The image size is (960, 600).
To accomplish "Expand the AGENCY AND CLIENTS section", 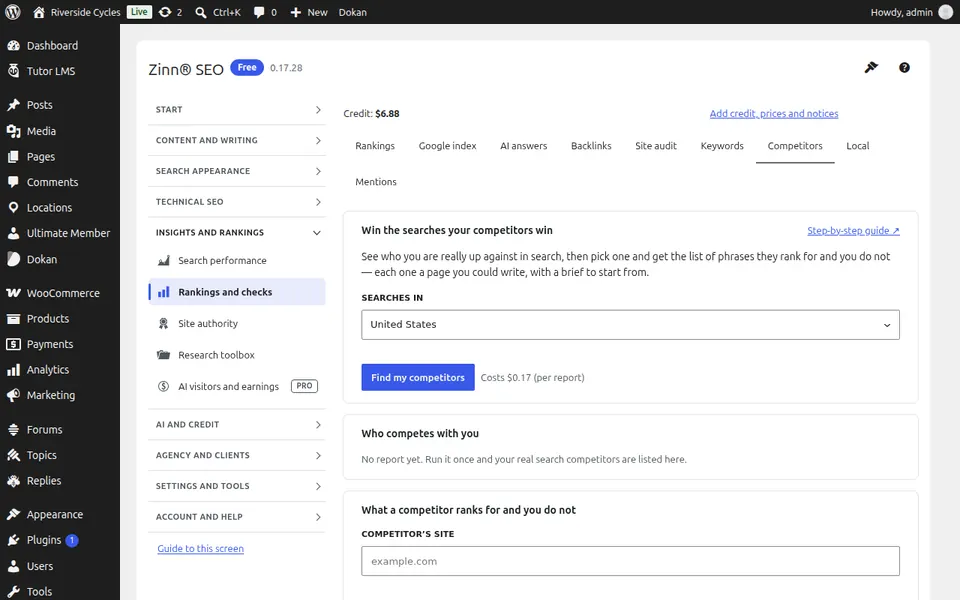I will pos(237,456).
